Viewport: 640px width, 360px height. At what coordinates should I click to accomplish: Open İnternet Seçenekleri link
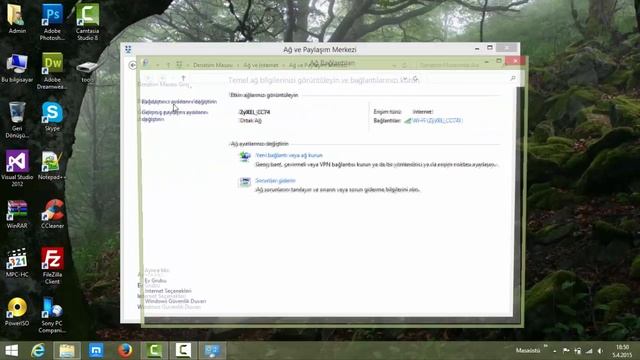tap(168, 291)
